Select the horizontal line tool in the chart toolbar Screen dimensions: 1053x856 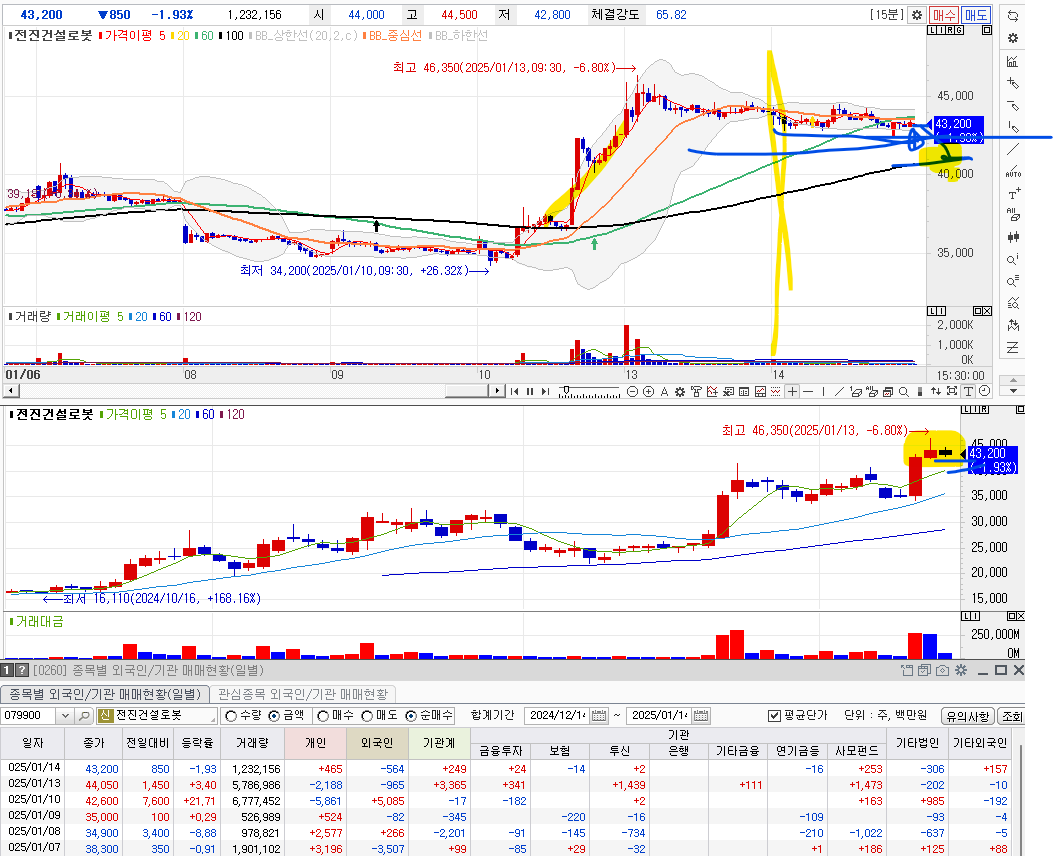(808, 391)
